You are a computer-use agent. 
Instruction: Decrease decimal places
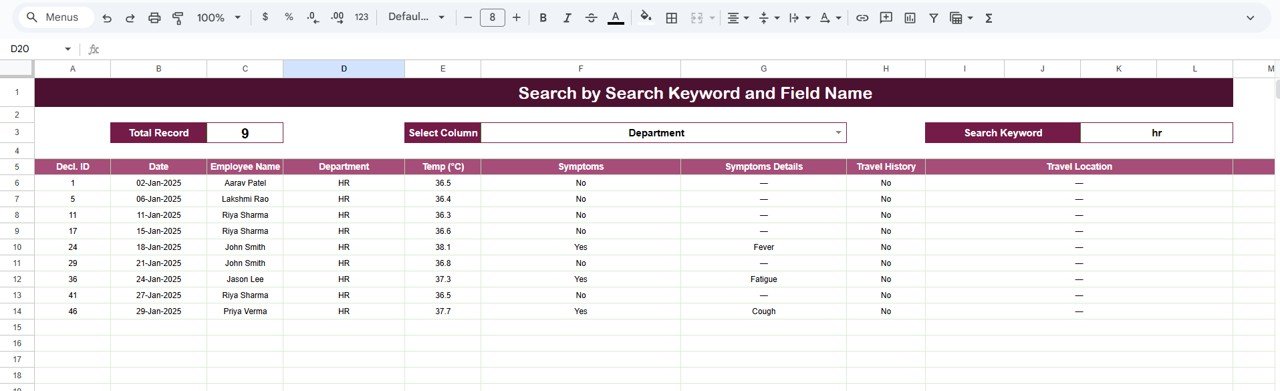[x=313, y=18]
